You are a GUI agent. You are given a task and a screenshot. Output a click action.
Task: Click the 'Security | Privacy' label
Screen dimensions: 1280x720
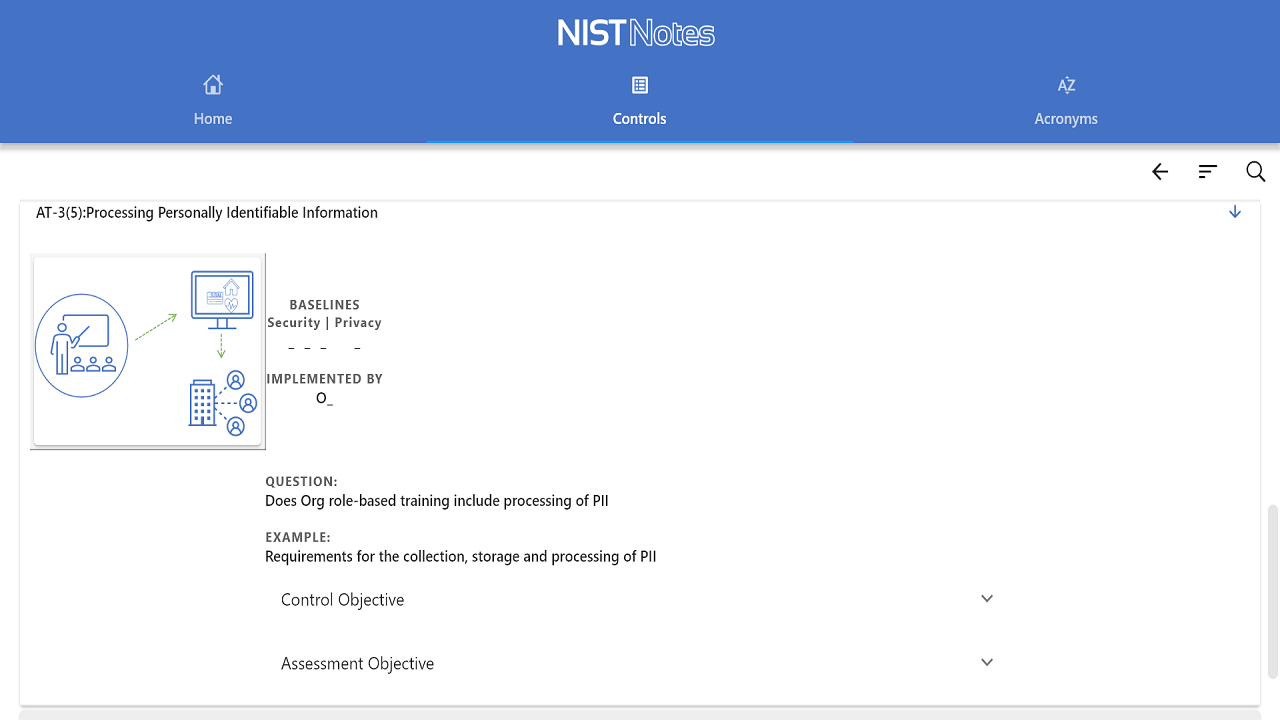[324, 323]
